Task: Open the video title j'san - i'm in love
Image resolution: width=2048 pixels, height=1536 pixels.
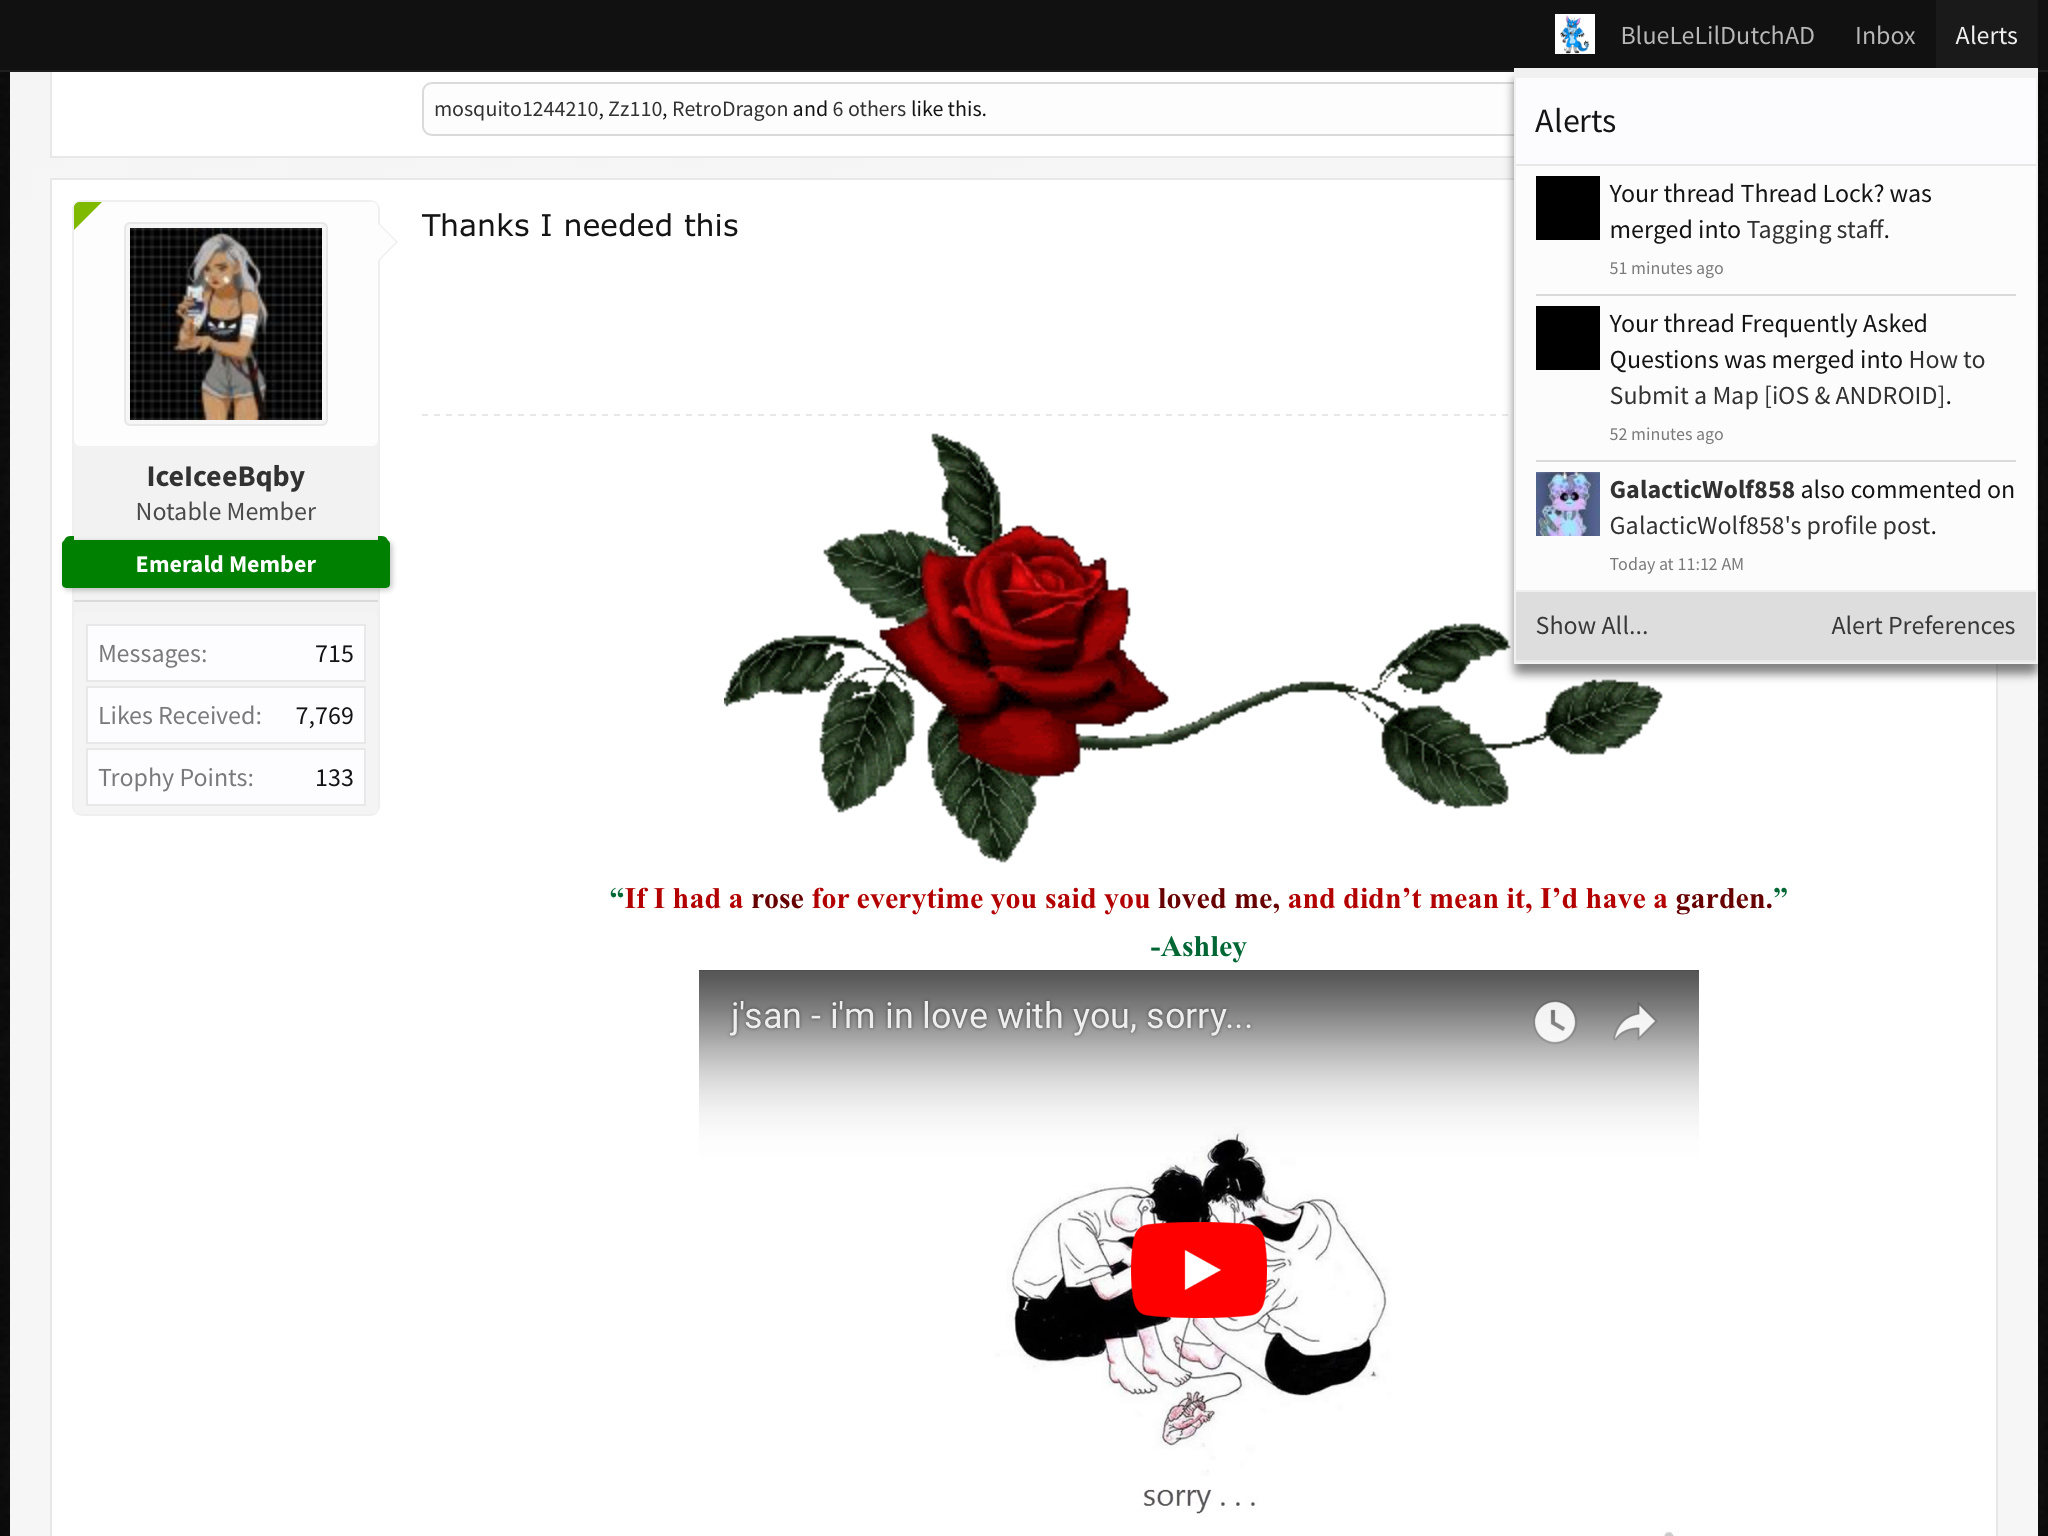Action: pos(991,1016)
